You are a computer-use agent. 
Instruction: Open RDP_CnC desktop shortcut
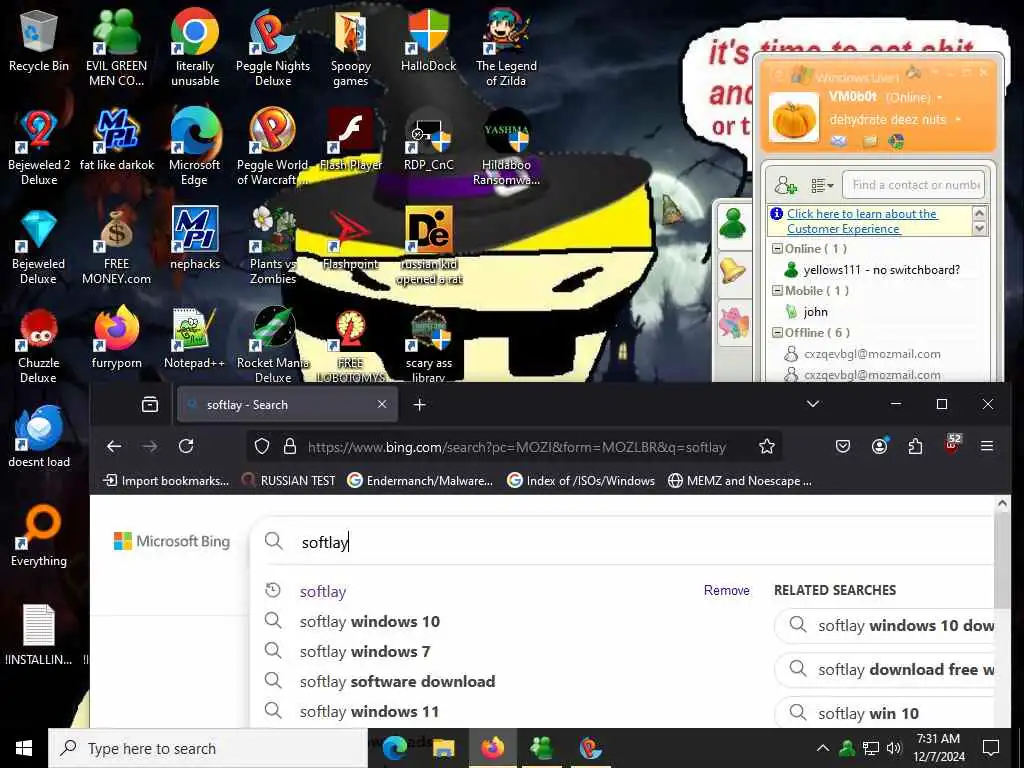[x=428, y=140]
